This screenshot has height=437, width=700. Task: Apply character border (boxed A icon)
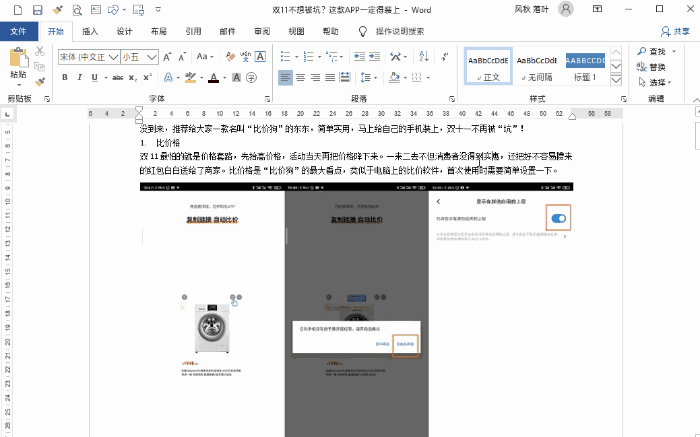260,57
